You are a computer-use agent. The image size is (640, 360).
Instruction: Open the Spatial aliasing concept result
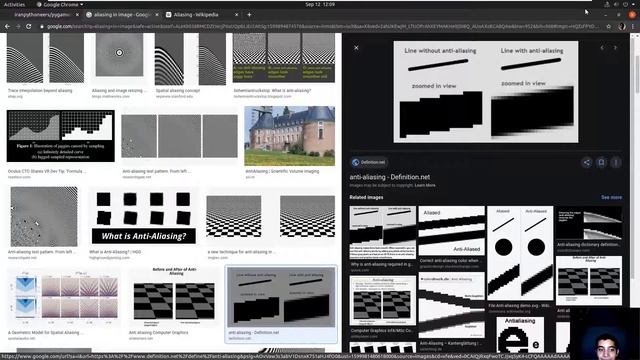pos(190,59)
